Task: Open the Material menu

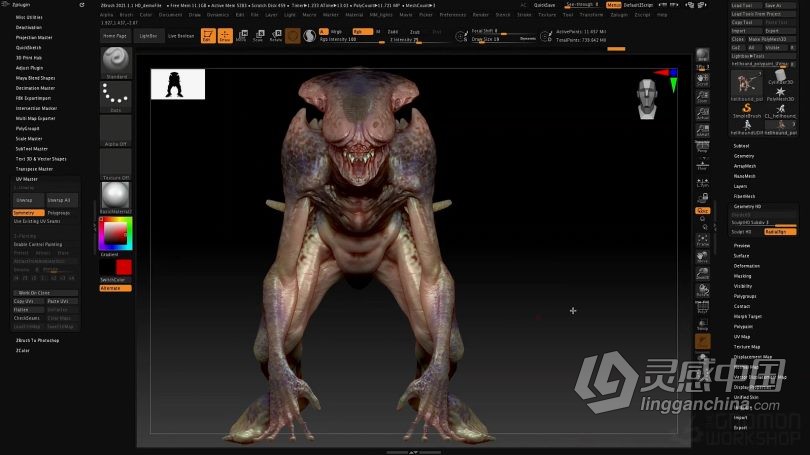Action: pyautogui.click(x=354, y=15)
